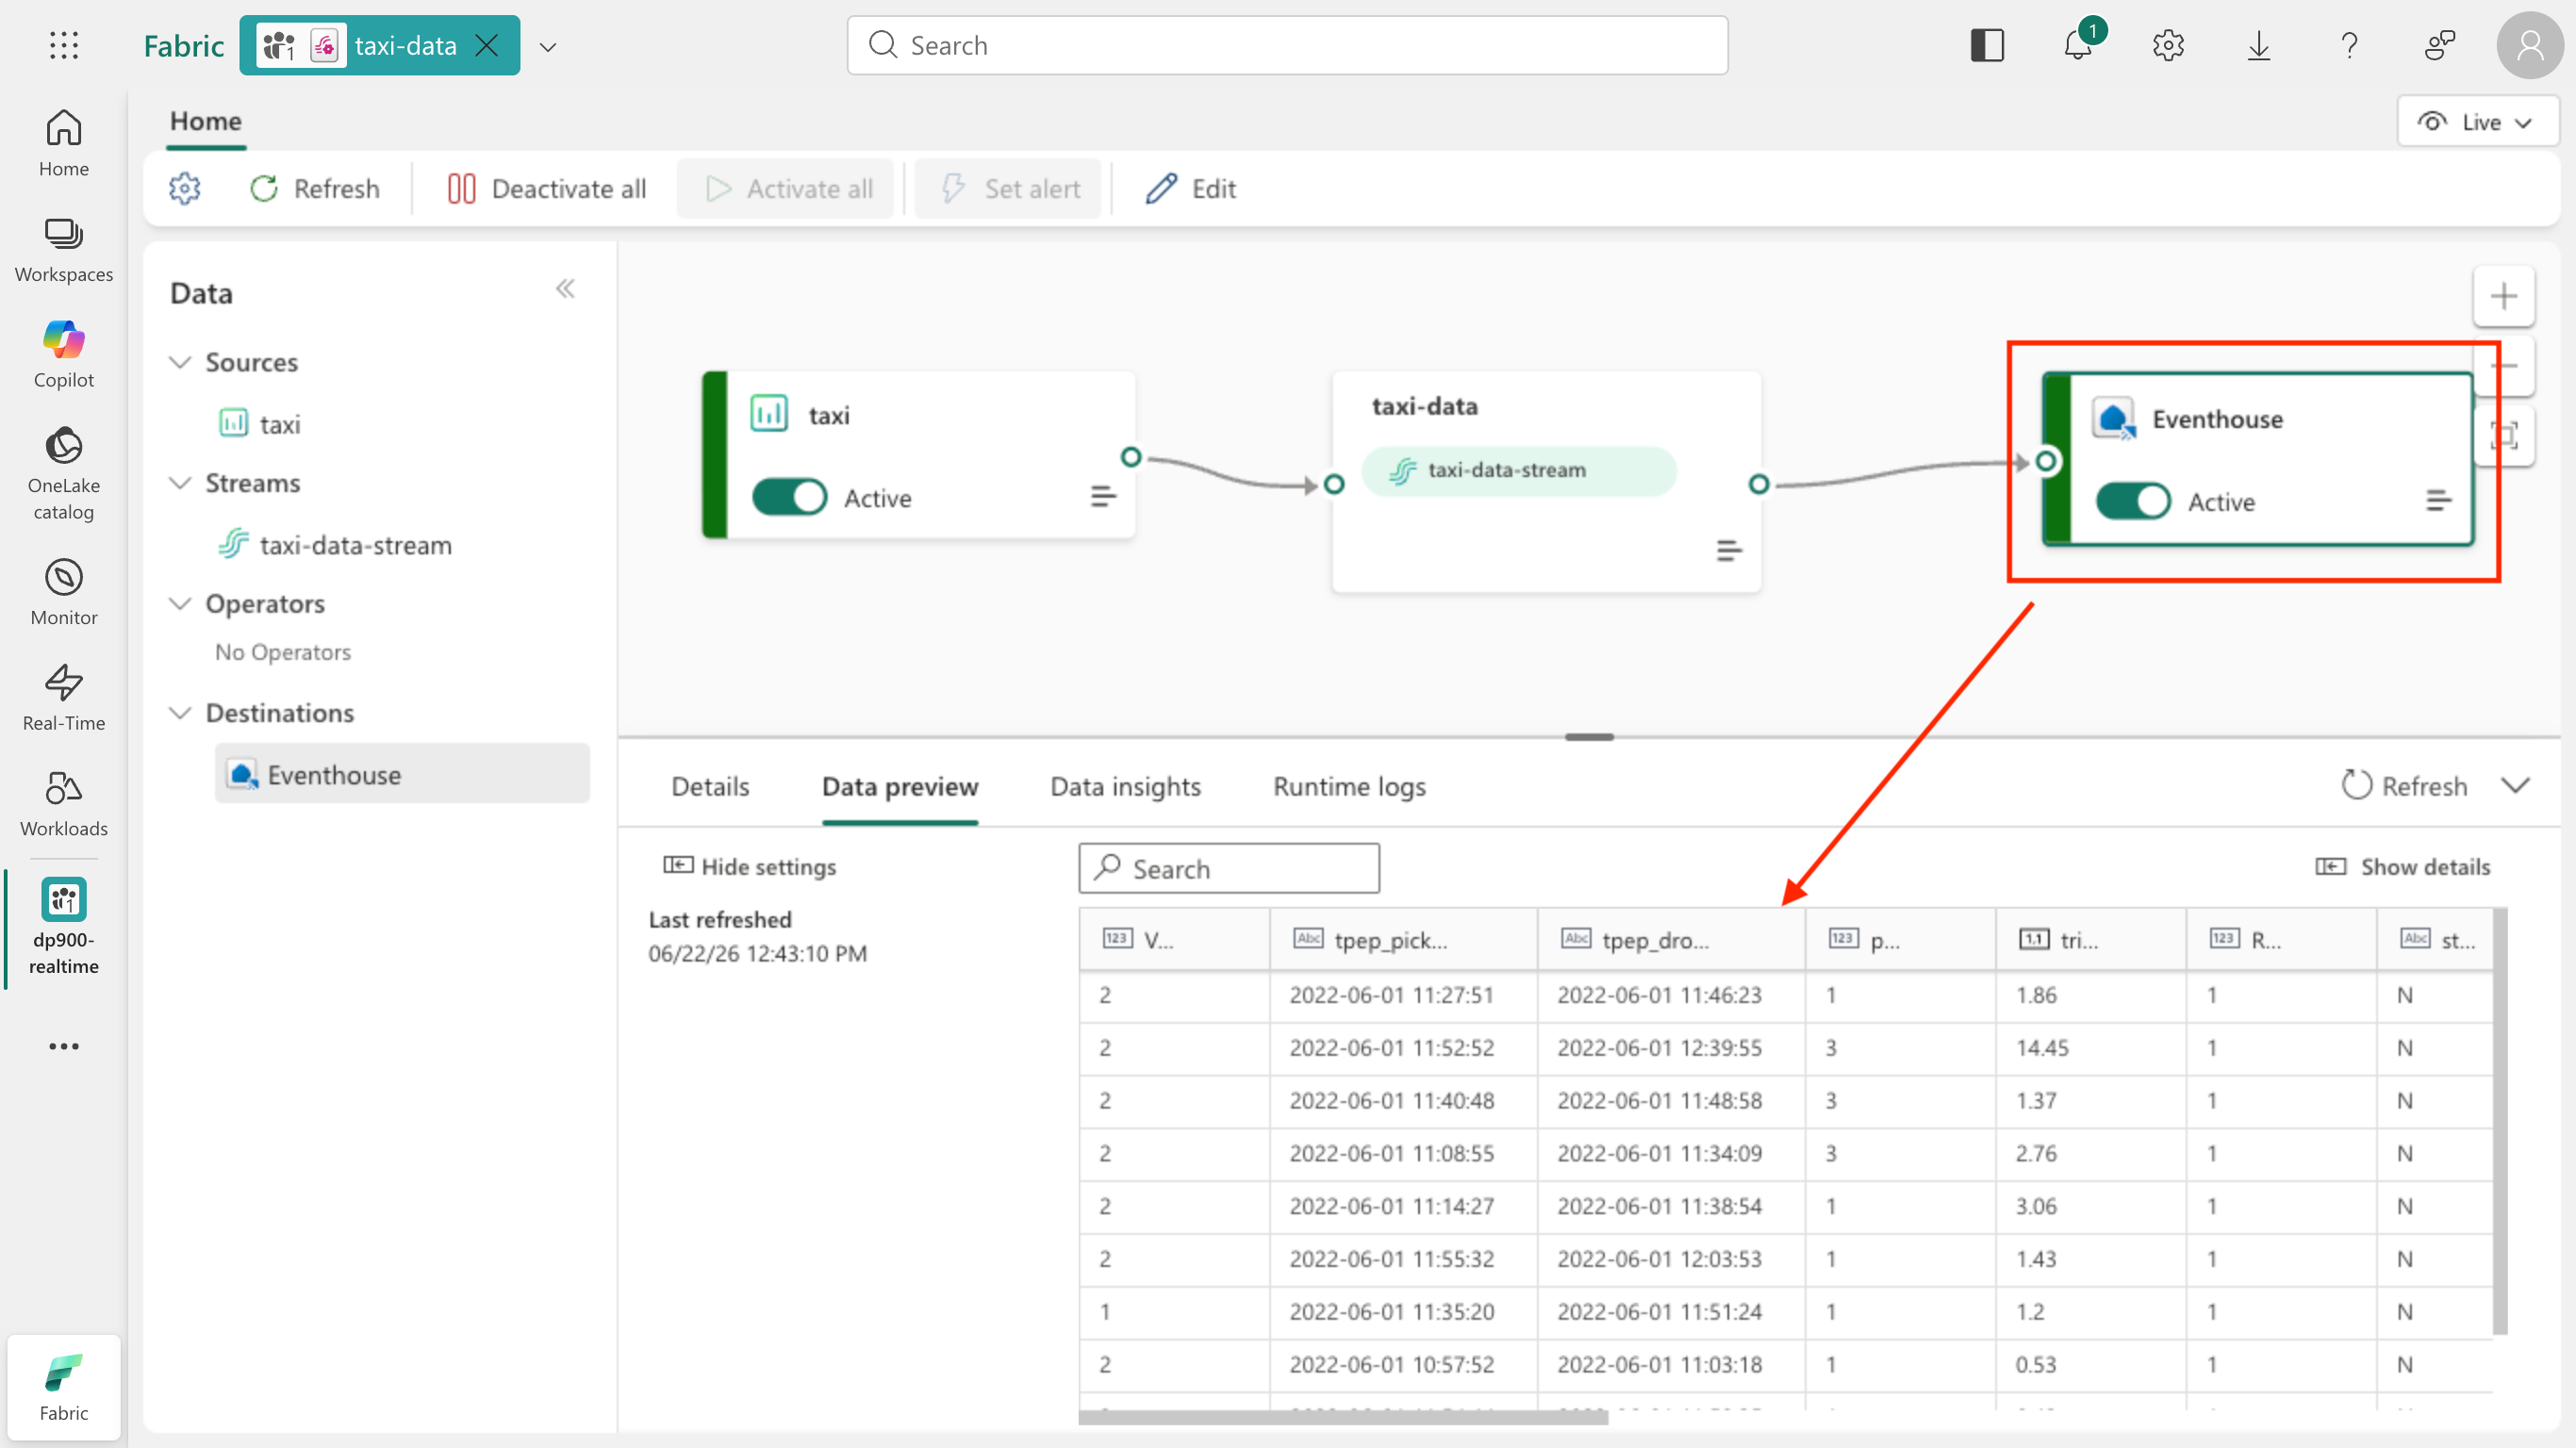Collapse the Sources section
2576x1448 pixels.
coord(180,362)
